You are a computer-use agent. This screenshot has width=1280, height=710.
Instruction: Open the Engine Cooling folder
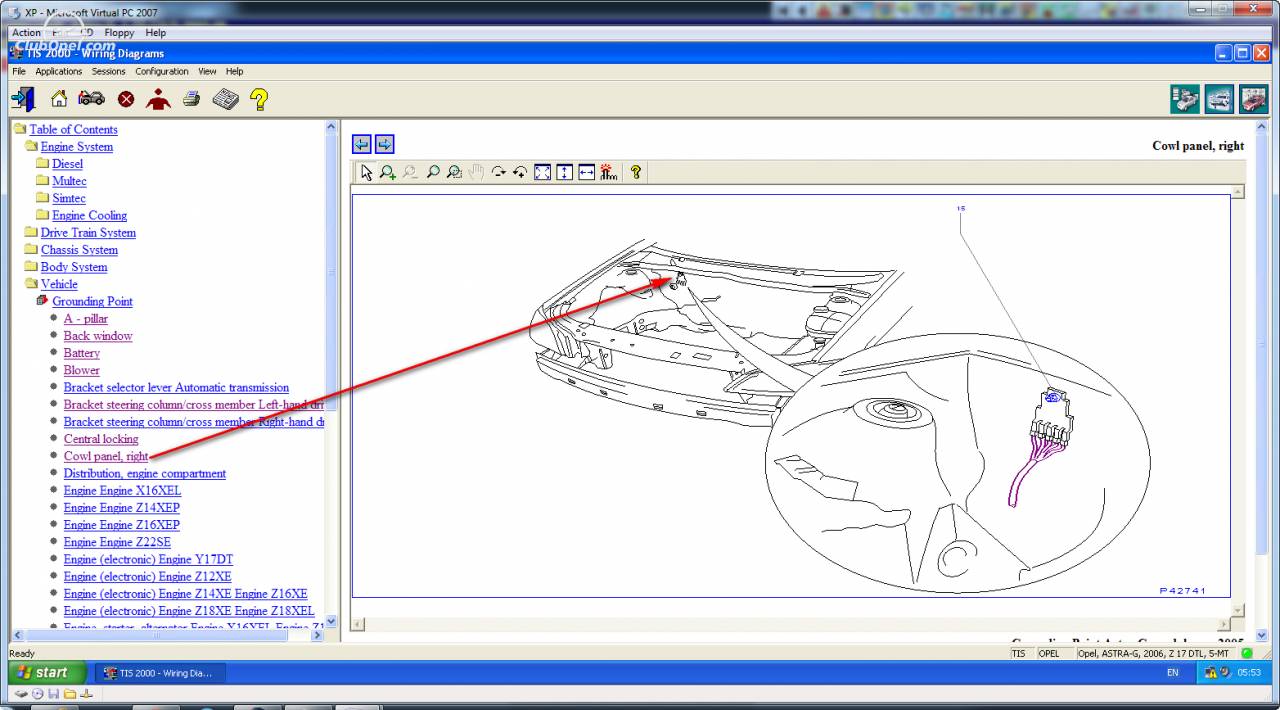click(89, 215)
